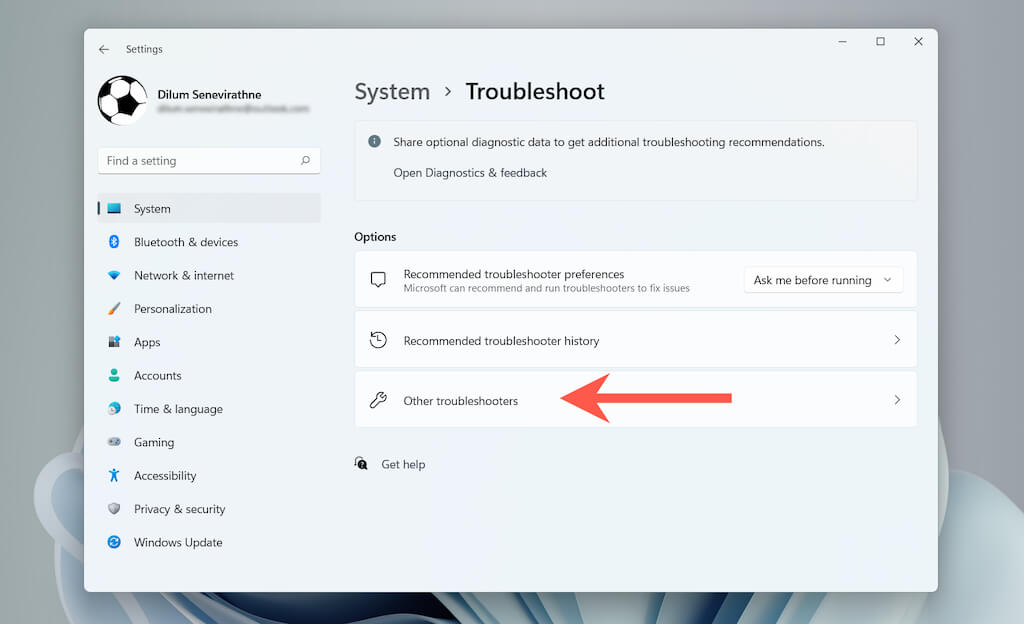Viewport: 1024px width, 624px height.
Task: Go back using the back arrow
Action: 104,49
